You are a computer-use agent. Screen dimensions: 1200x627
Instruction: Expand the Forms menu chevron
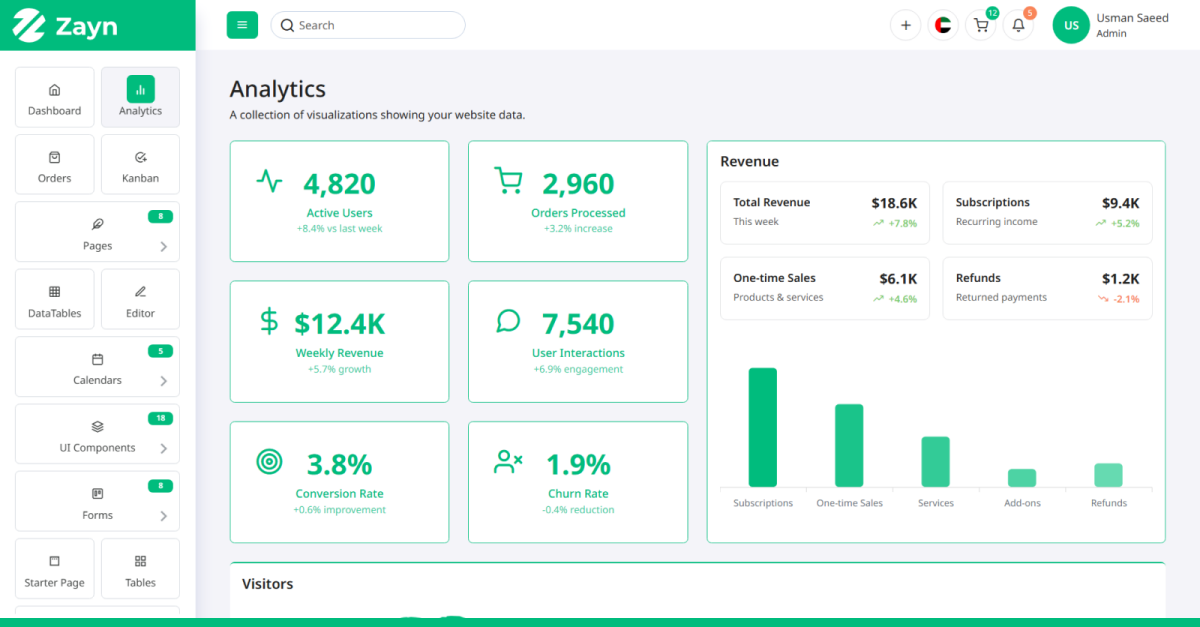164,516
